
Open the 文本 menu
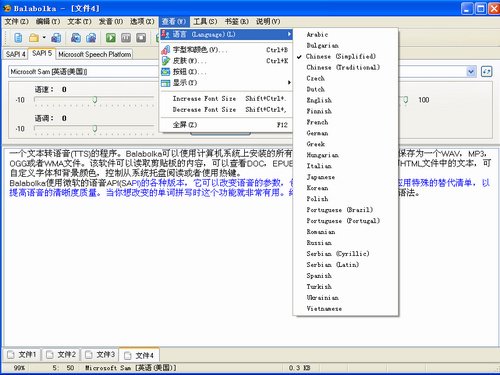(x=79, y=22)
